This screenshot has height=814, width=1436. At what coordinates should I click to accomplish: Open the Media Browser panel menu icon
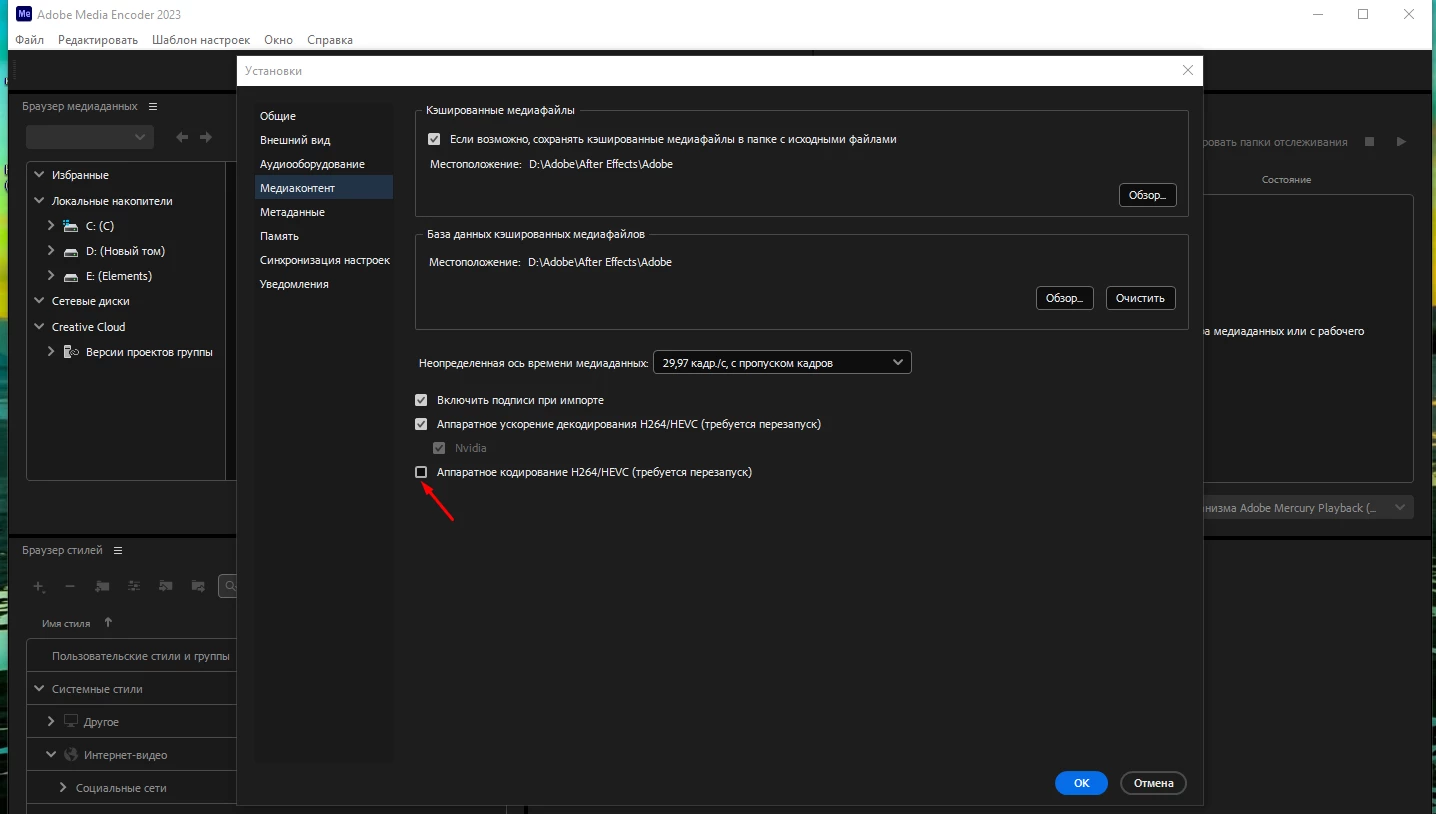click(x=153, y=107)
